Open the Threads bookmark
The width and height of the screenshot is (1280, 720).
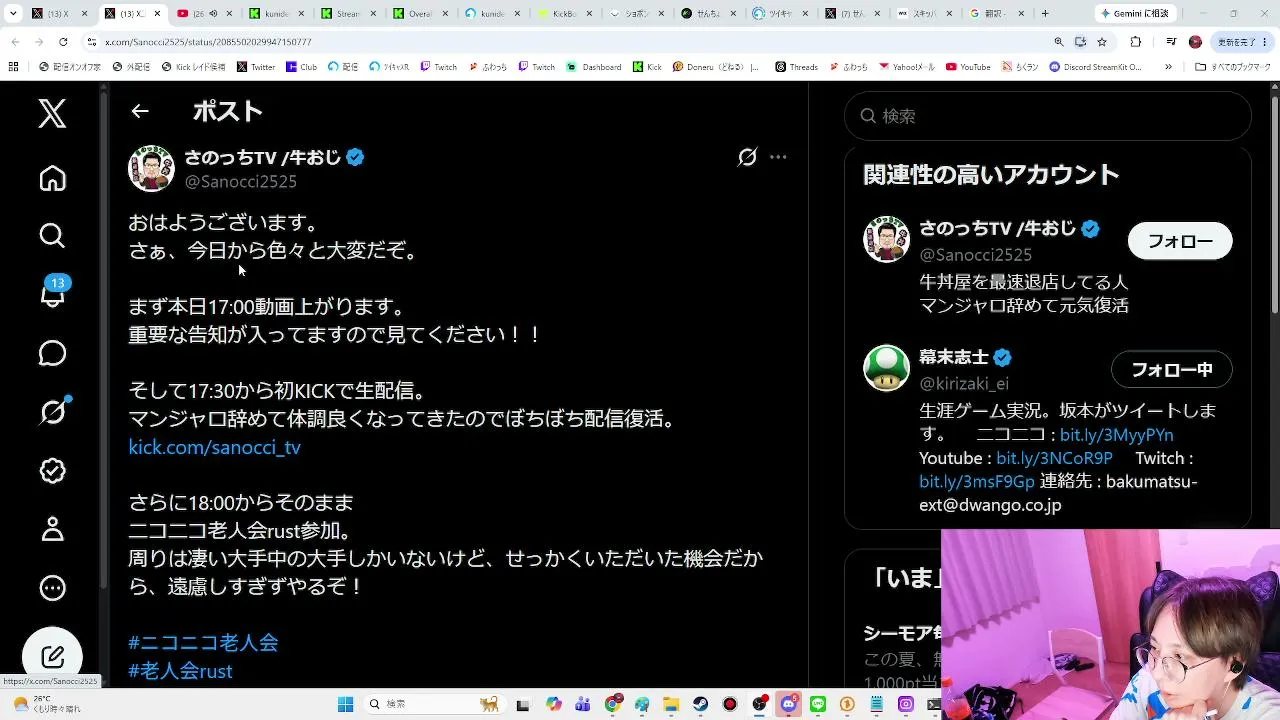(796, 67)
